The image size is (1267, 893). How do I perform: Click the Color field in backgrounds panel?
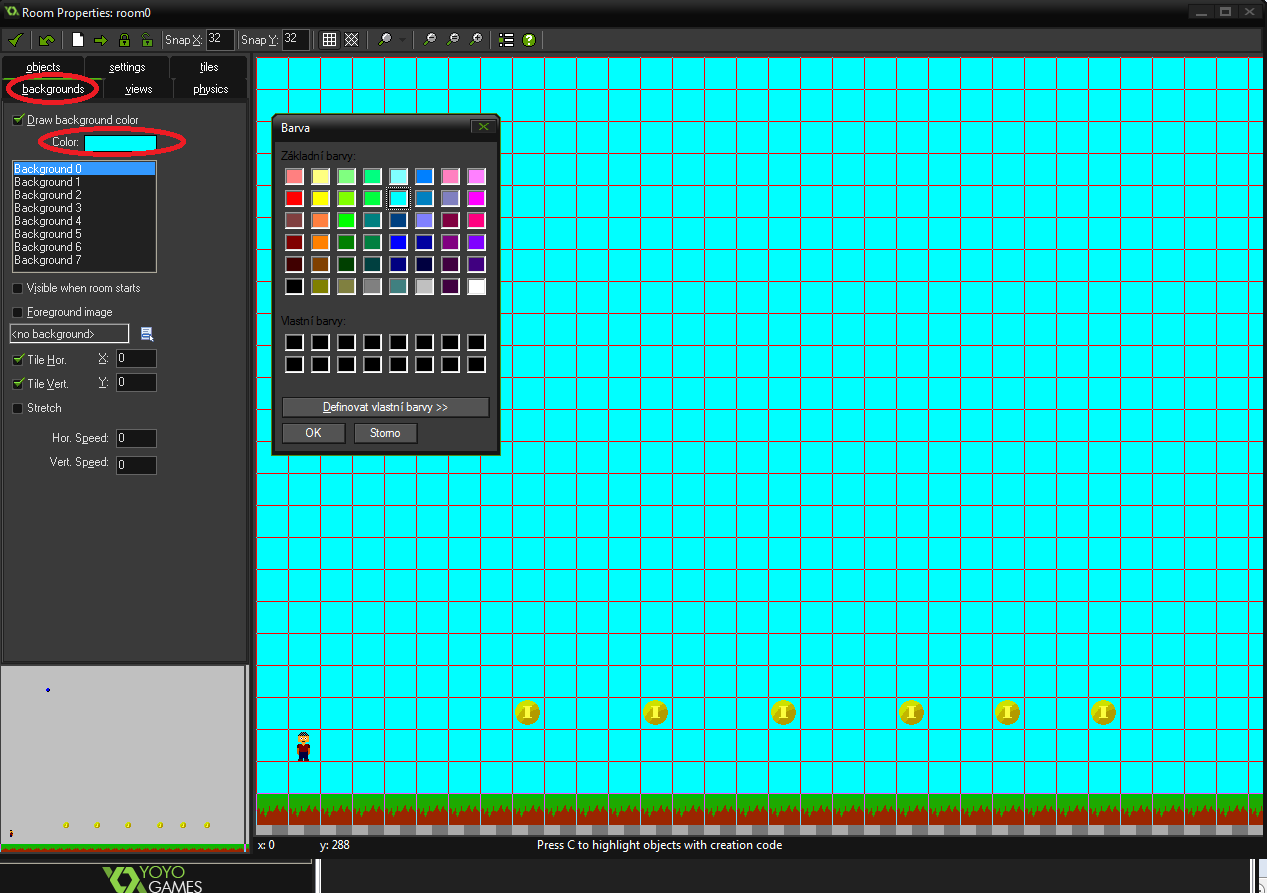pyautogui.click(x=120, y=143)
